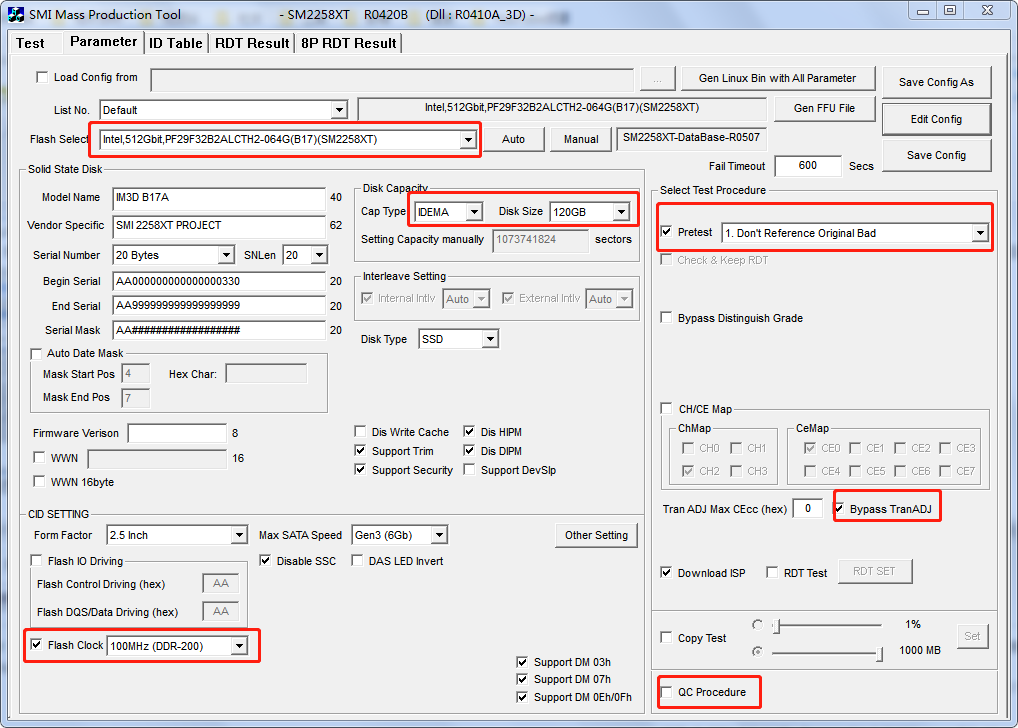Viewport: 1018px width, 728px height.
Task: Enable Bypass Distinguish Grade checkbox
Action: (666, 318)
